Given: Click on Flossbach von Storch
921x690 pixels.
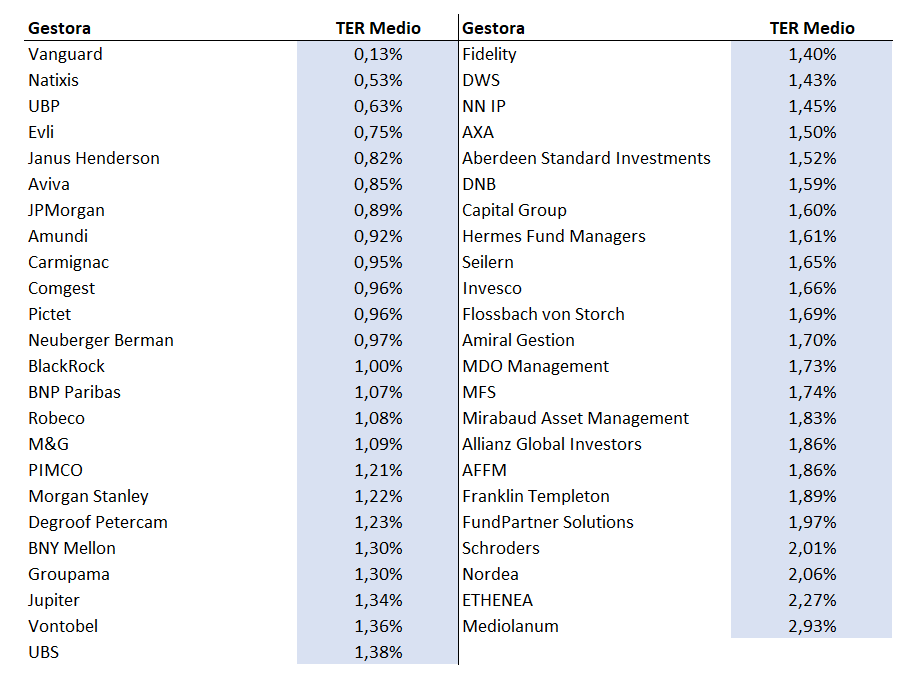Looking at the screenshot, I should coord(543,314).
